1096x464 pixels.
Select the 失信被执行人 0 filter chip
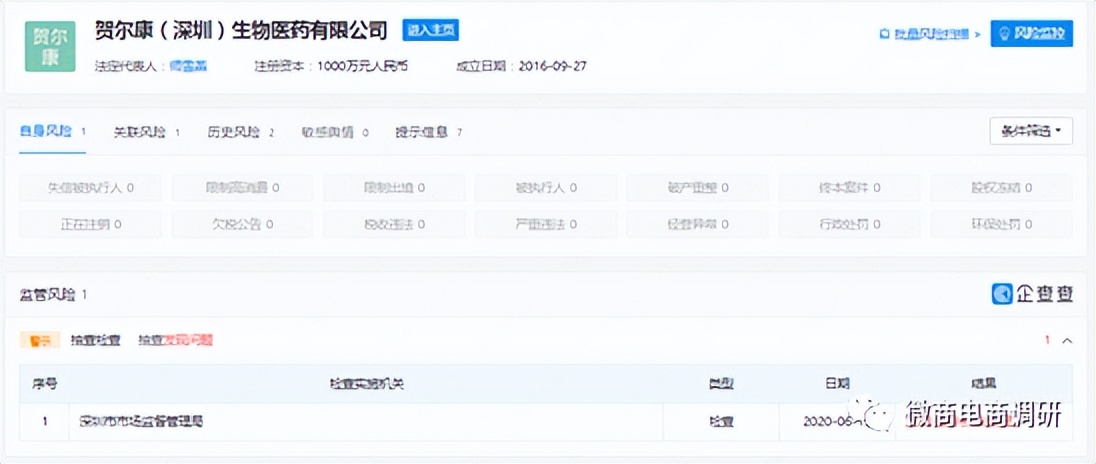90,187
